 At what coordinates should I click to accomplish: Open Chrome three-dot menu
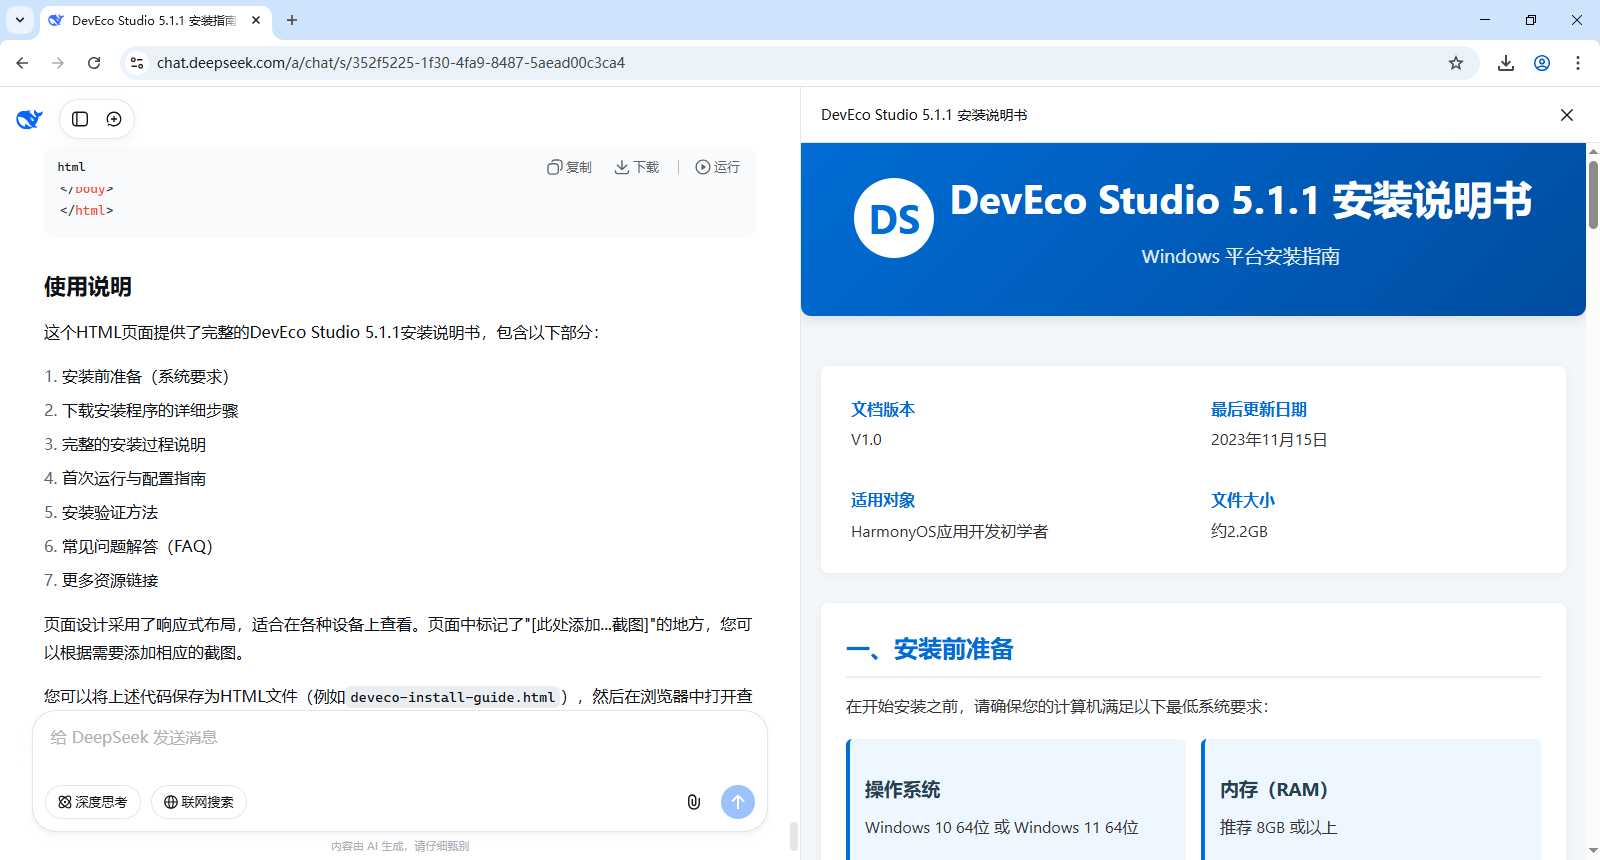point(1578,63)
